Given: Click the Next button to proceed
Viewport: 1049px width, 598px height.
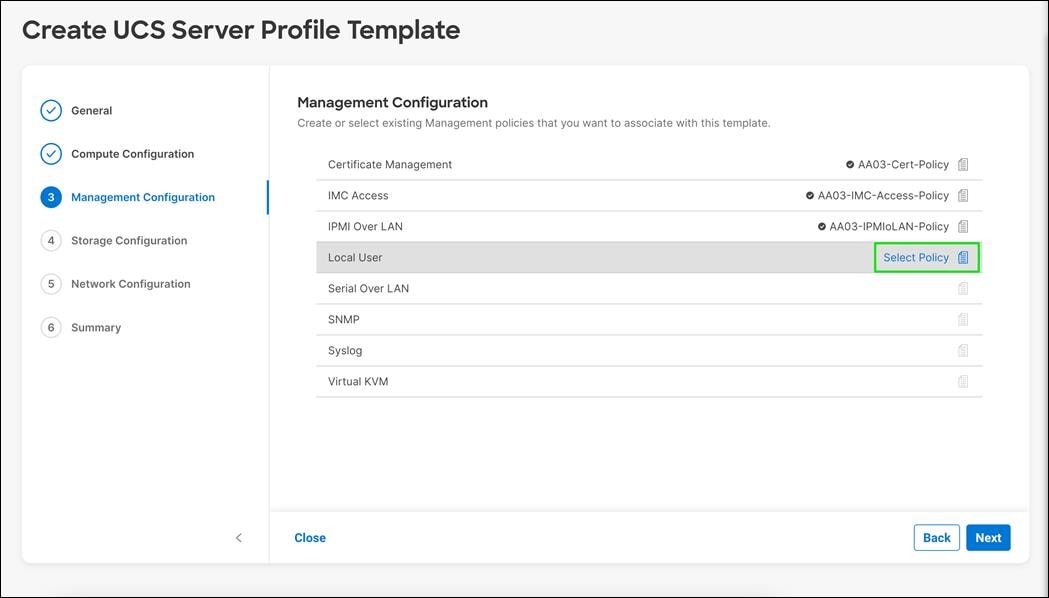Looking at the screenshot, I should [988, 537].
